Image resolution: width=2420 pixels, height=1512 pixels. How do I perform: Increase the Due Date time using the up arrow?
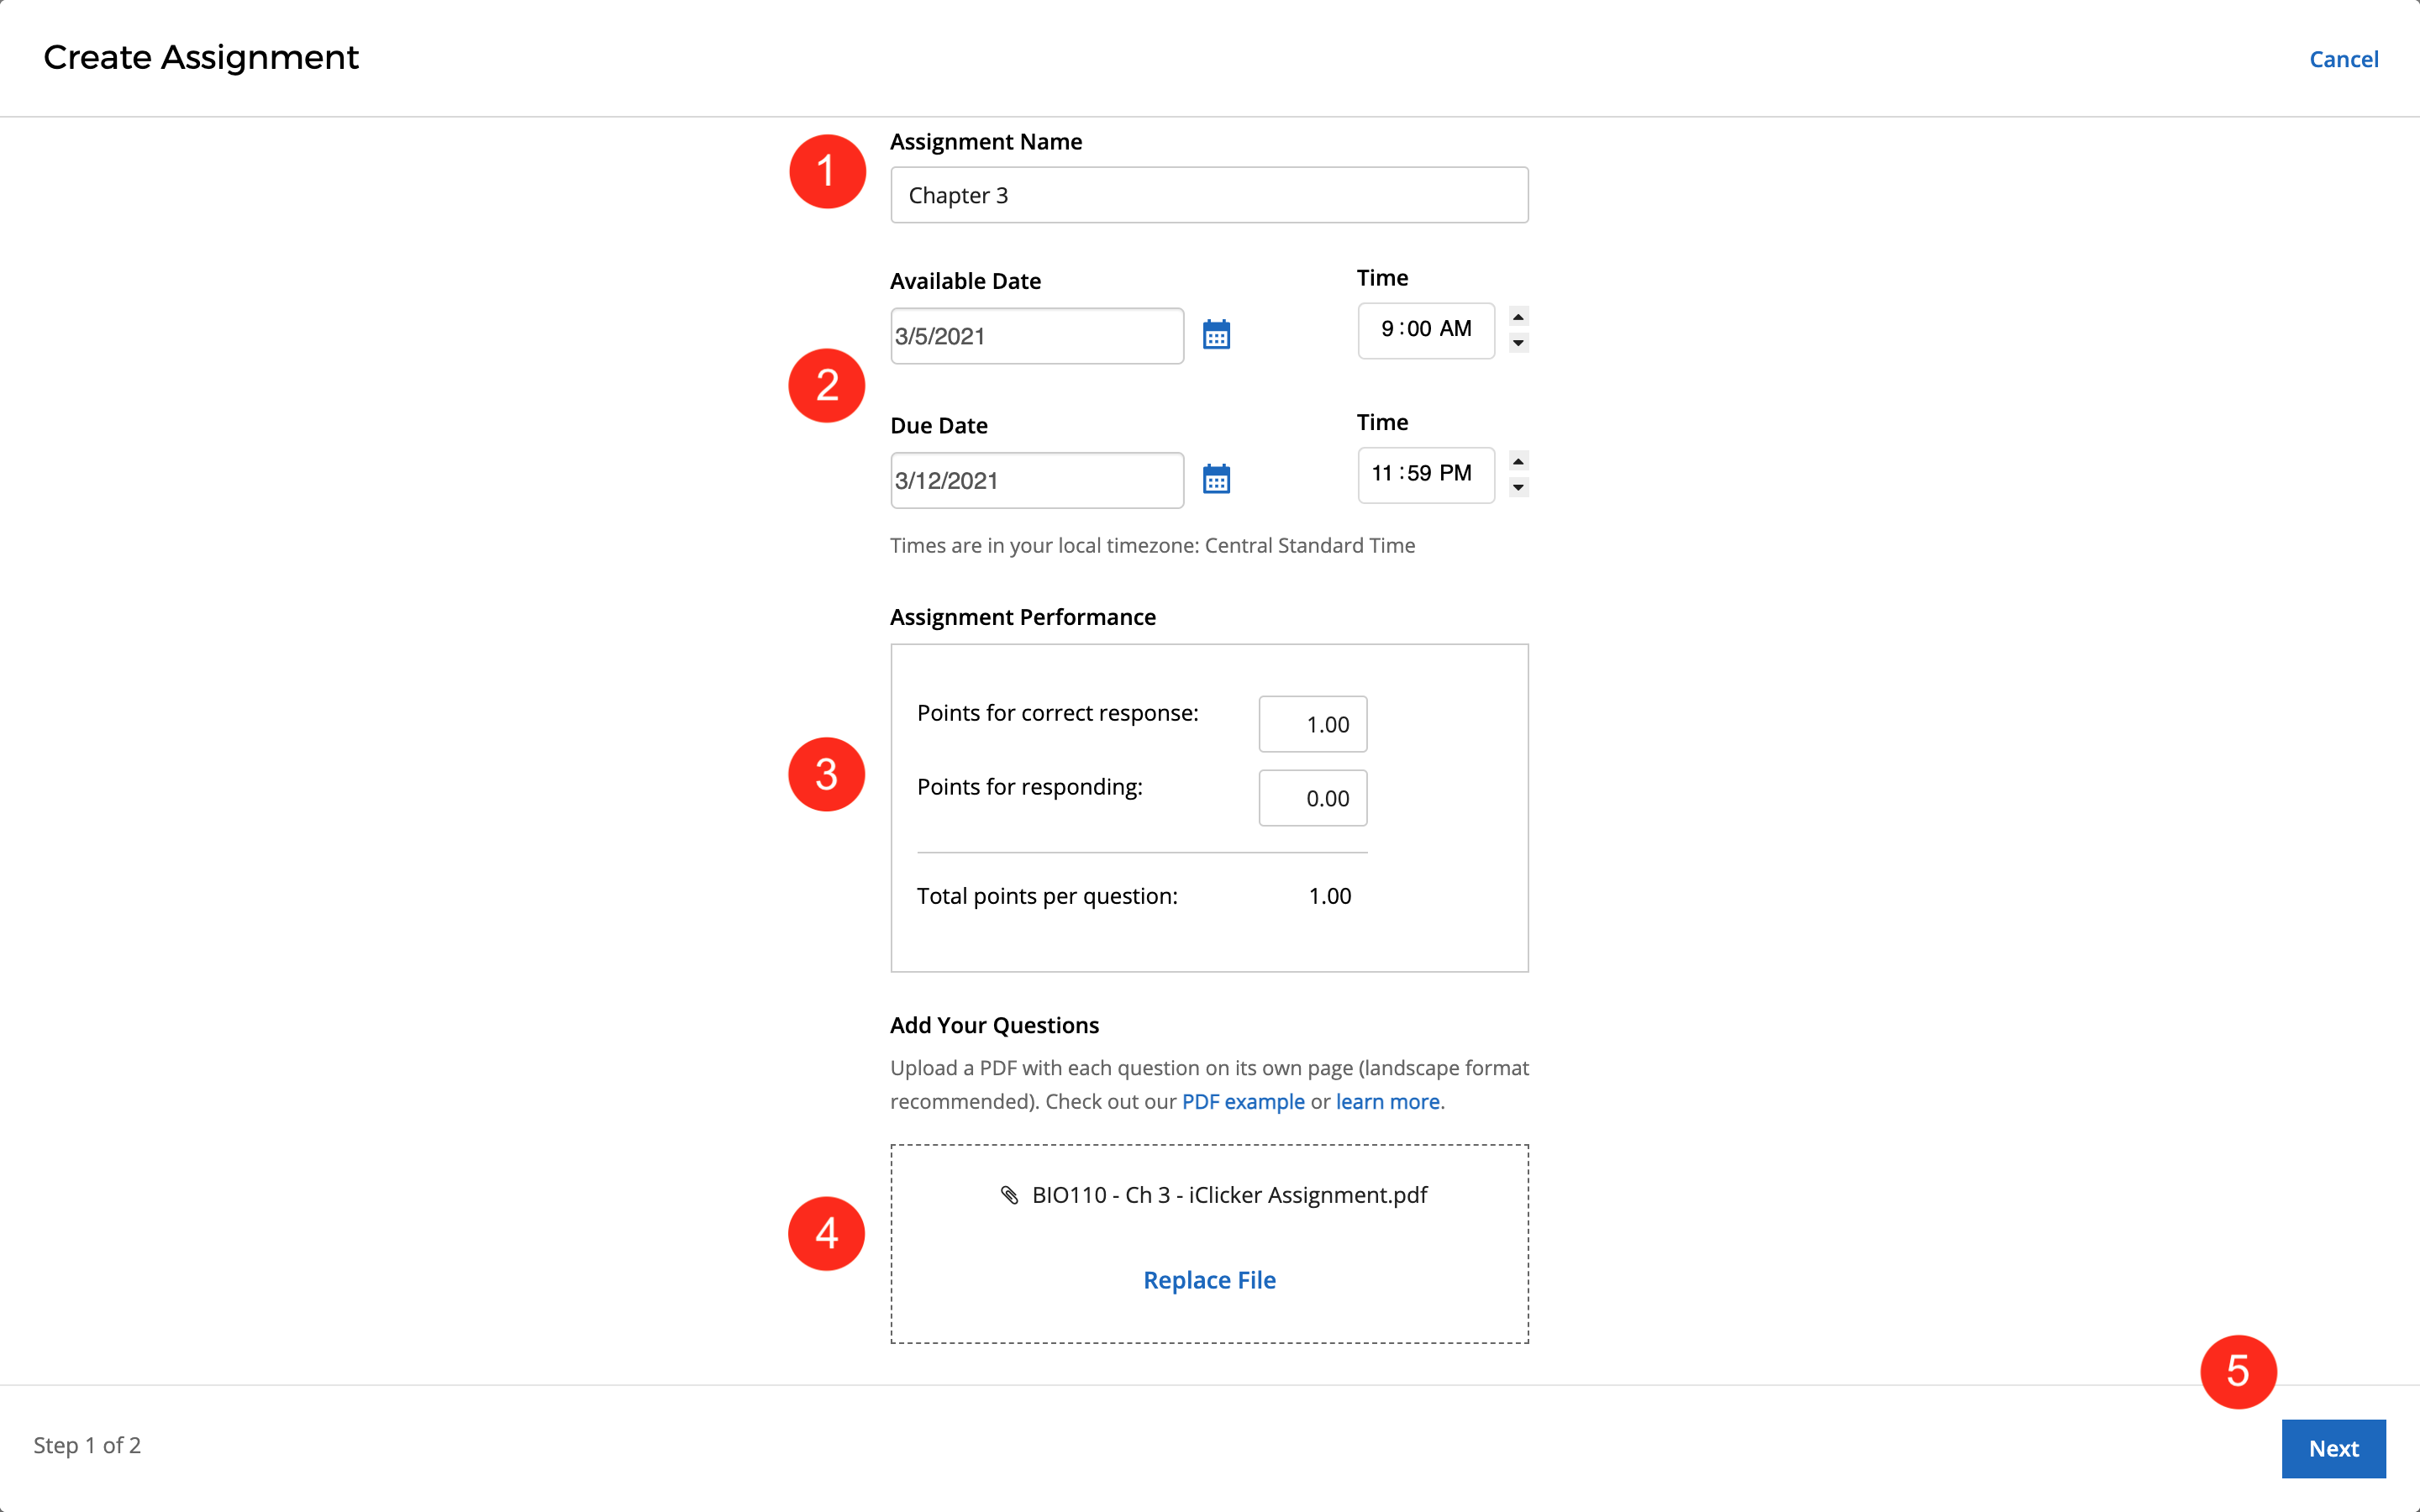(x=1517, y=461)
